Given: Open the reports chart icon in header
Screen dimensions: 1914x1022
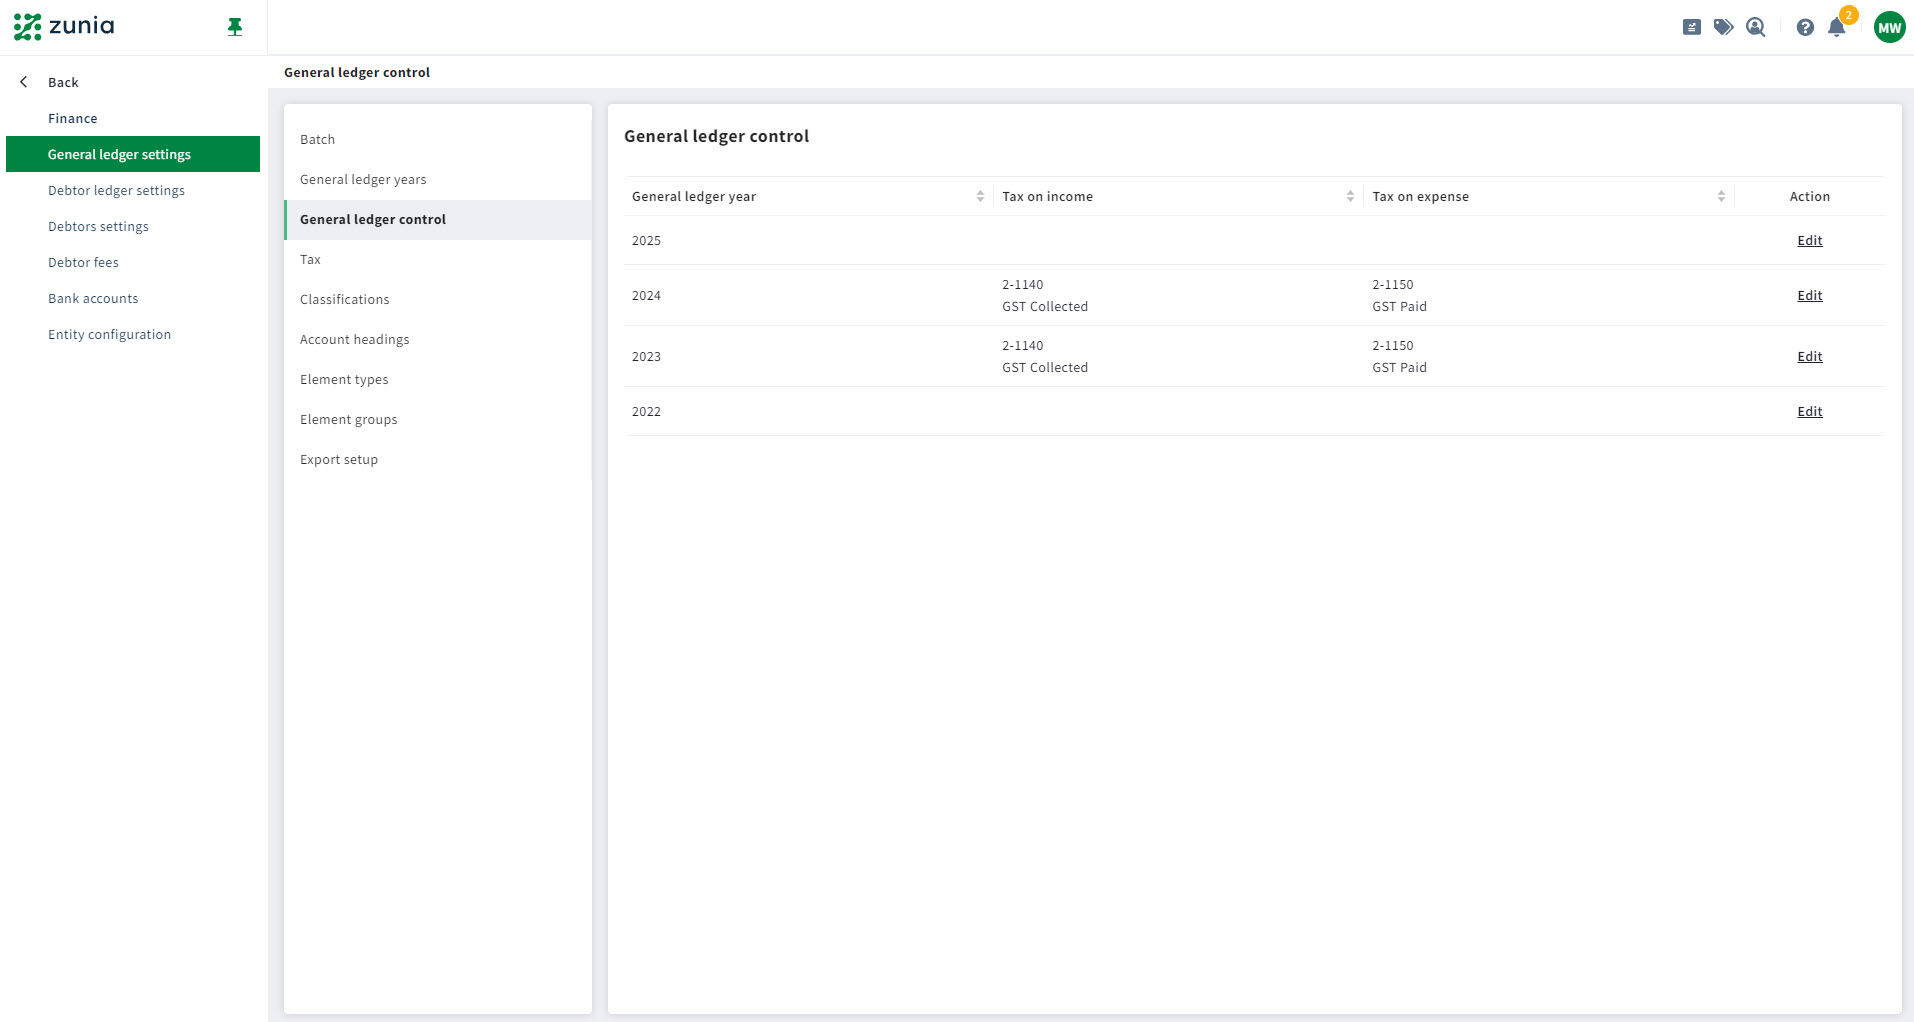Looking at the screenshot, I should coord(1691,27).
